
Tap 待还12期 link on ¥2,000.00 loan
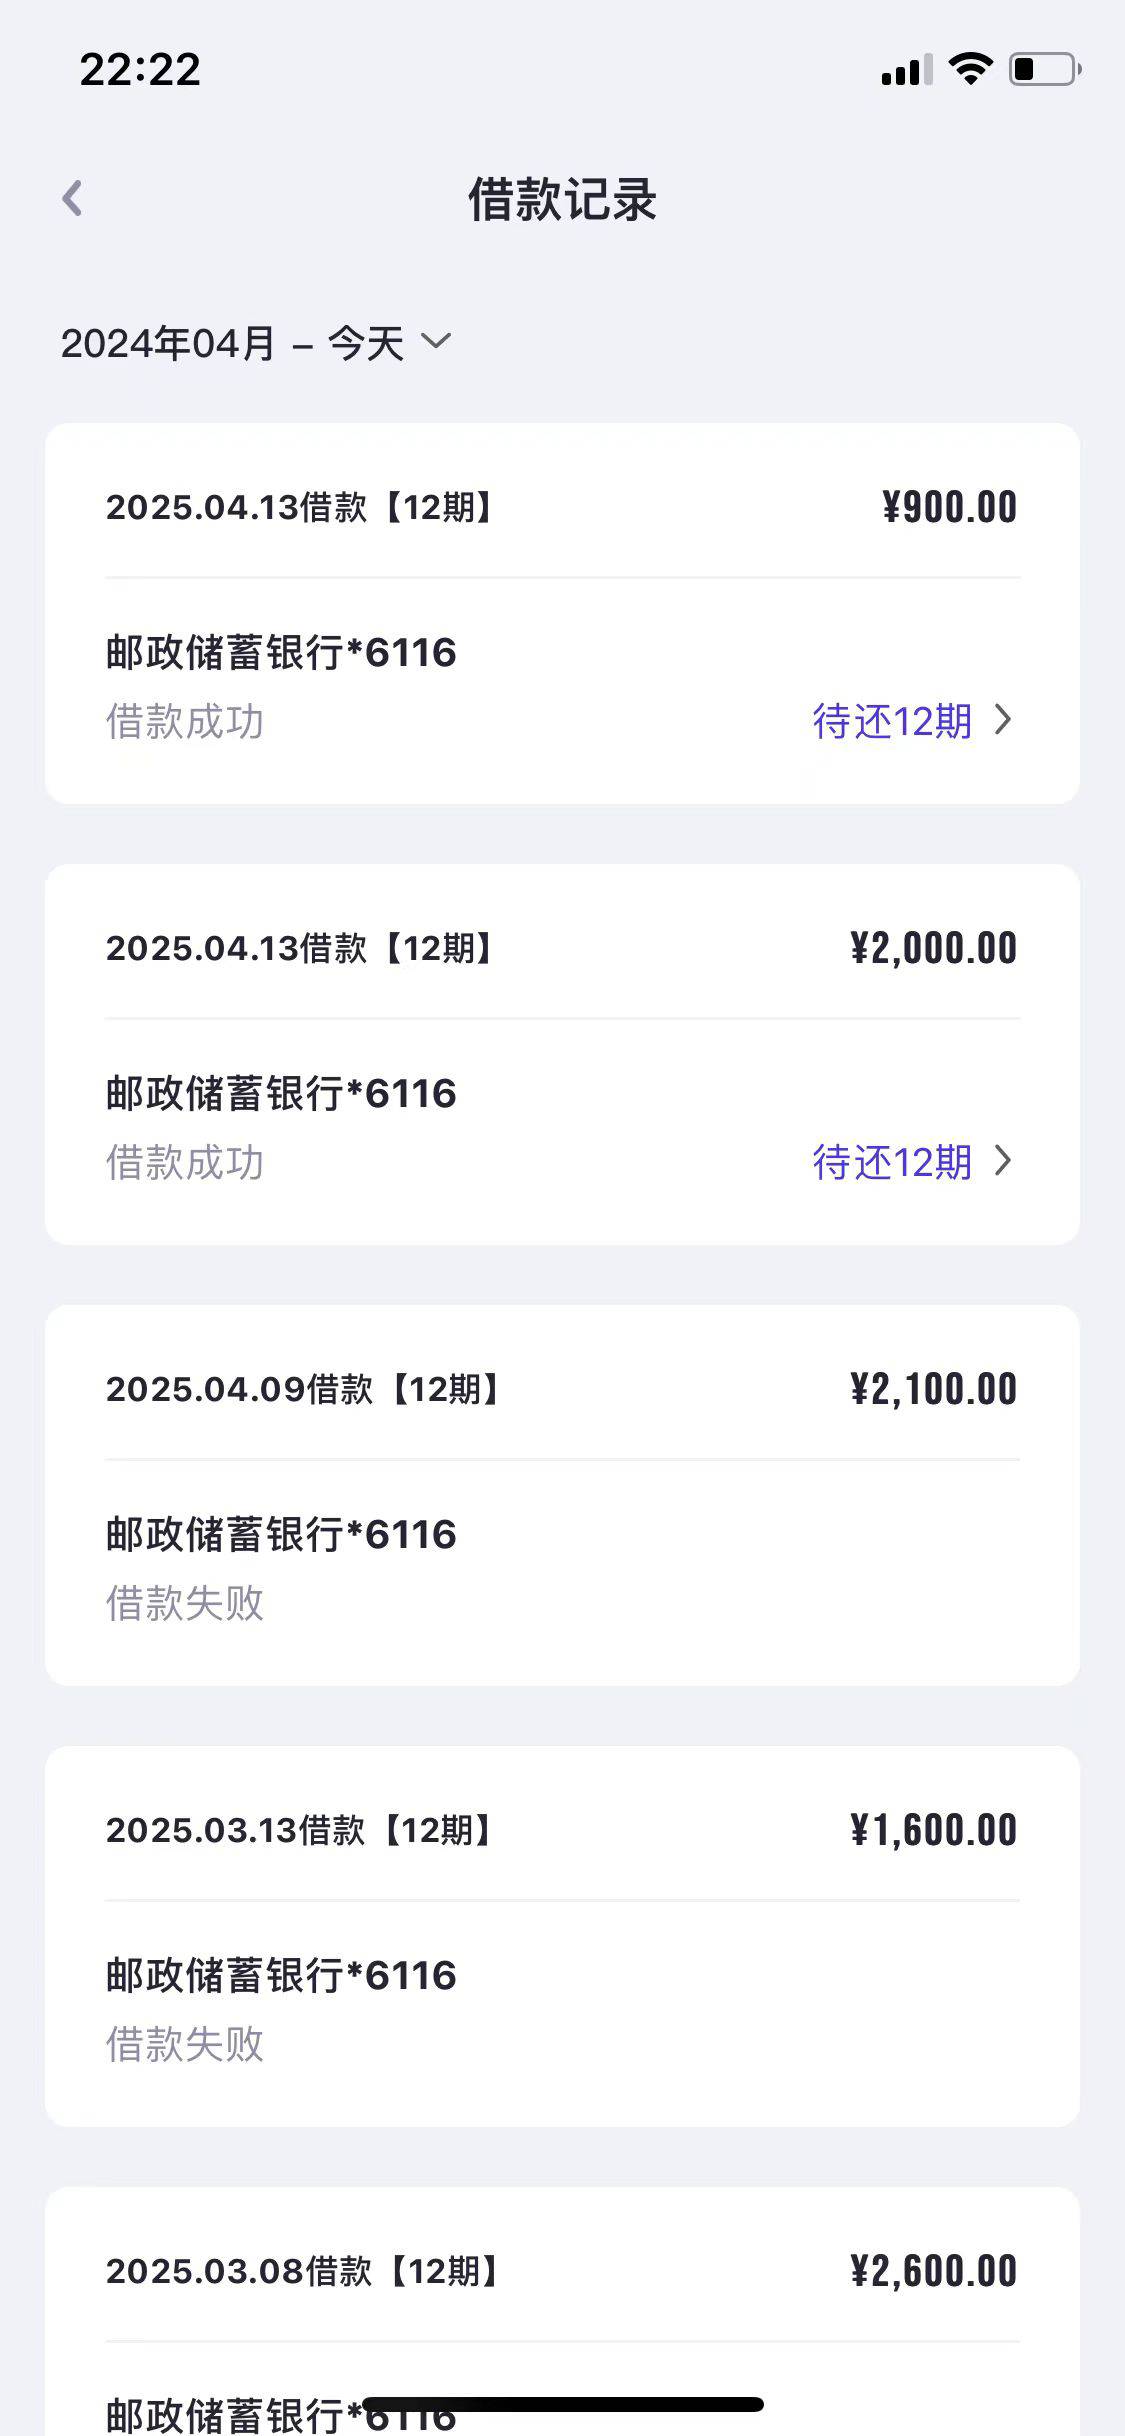click(x=892, y=1162)
